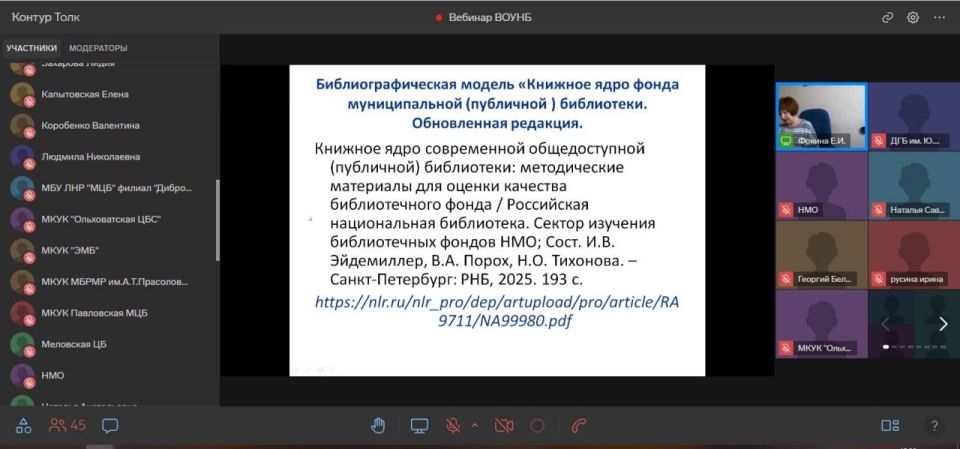
Task: Select НМО in the participants list
Action: [x=109, y=375]
